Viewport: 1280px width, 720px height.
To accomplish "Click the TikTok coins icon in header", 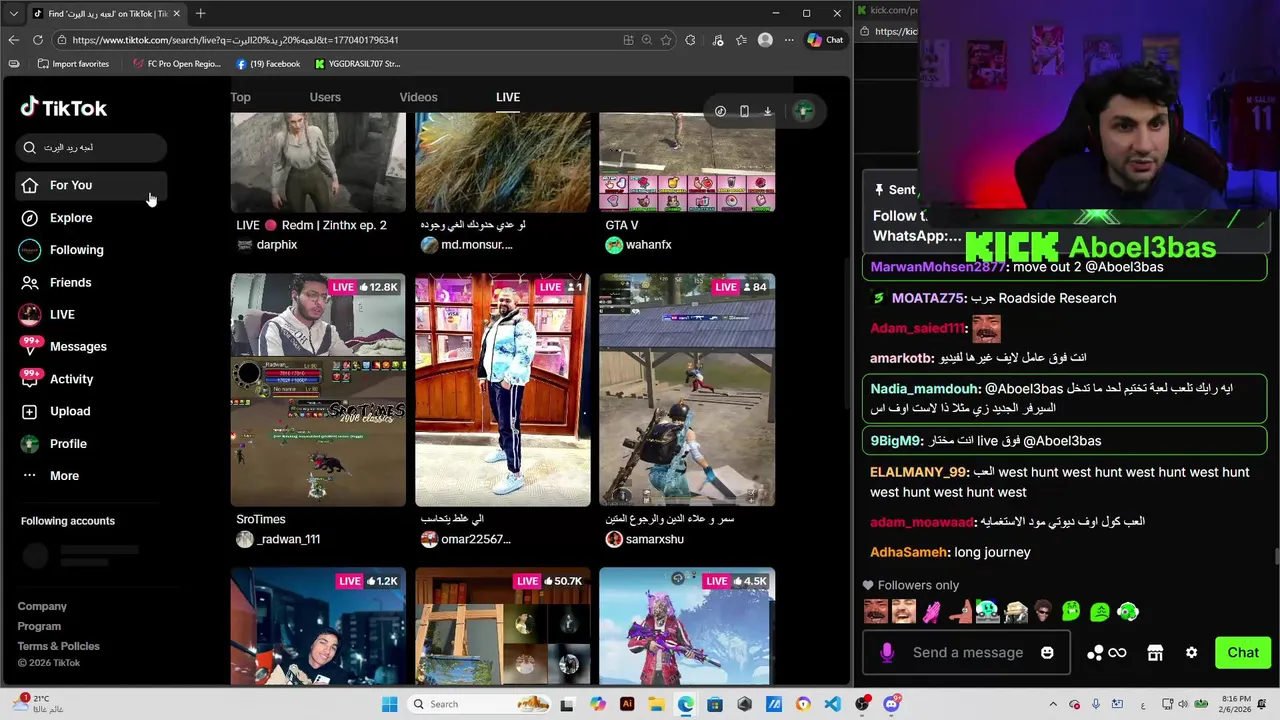I will tap(720, 111).
